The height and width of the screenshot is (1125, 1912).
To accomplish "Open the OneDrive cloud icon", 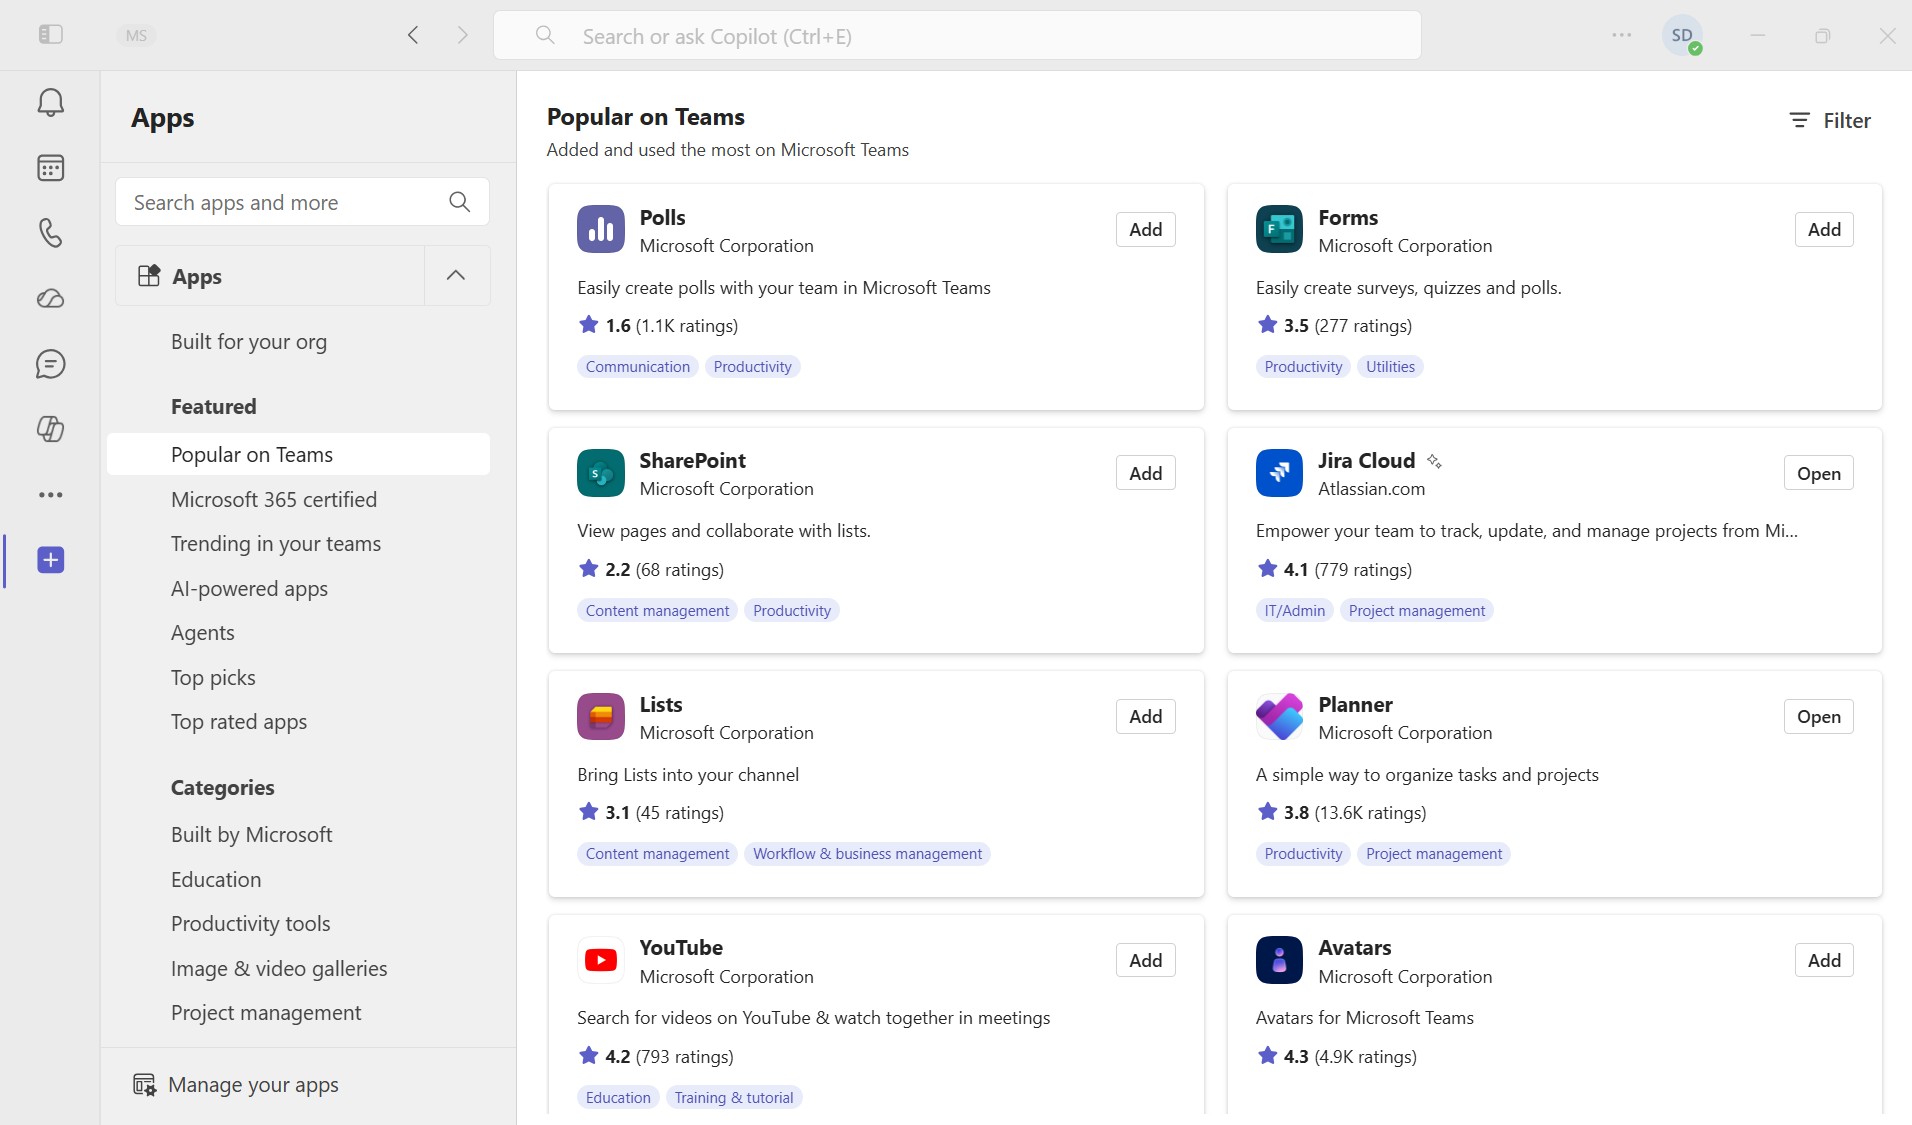I will coord(50,298).
